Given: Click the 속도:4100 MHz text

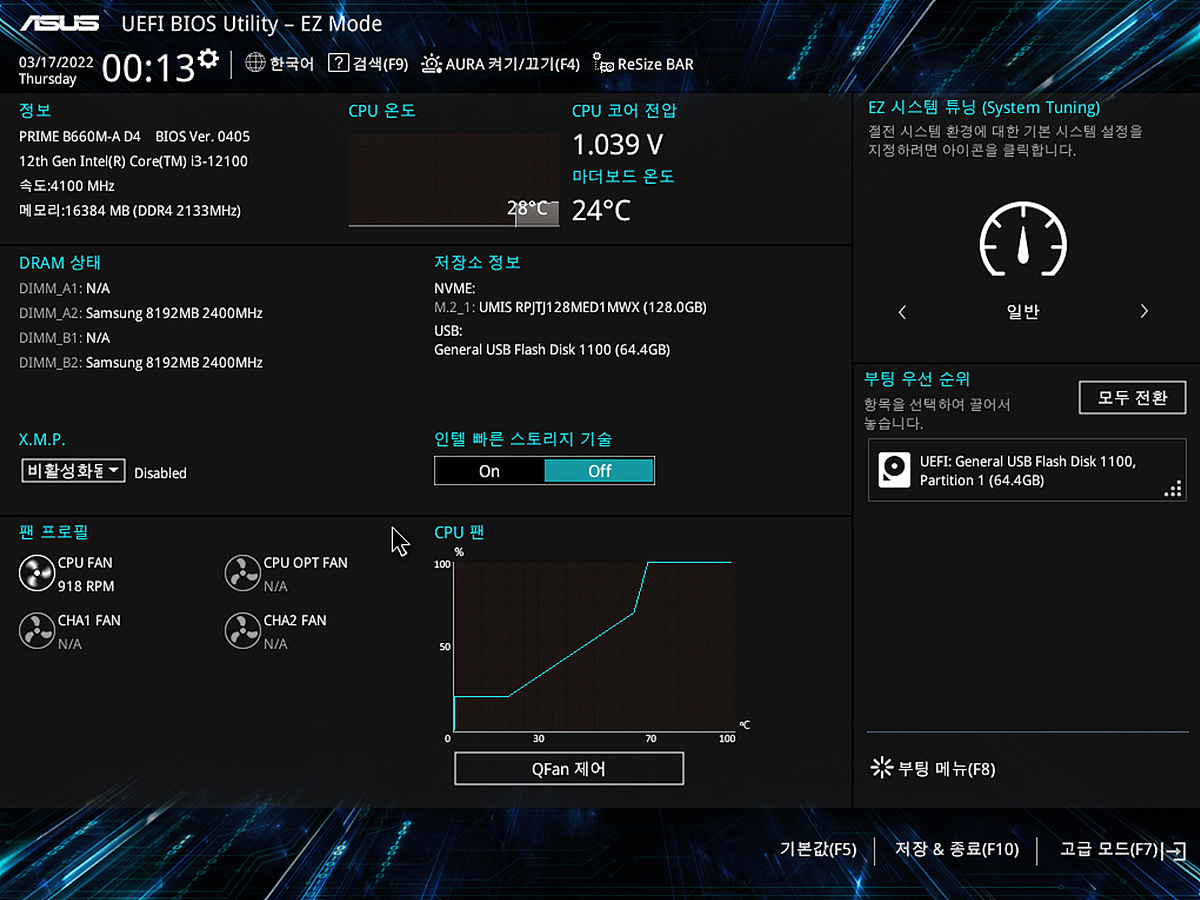Looking at the screenshot, I should (x=67, y=186).
